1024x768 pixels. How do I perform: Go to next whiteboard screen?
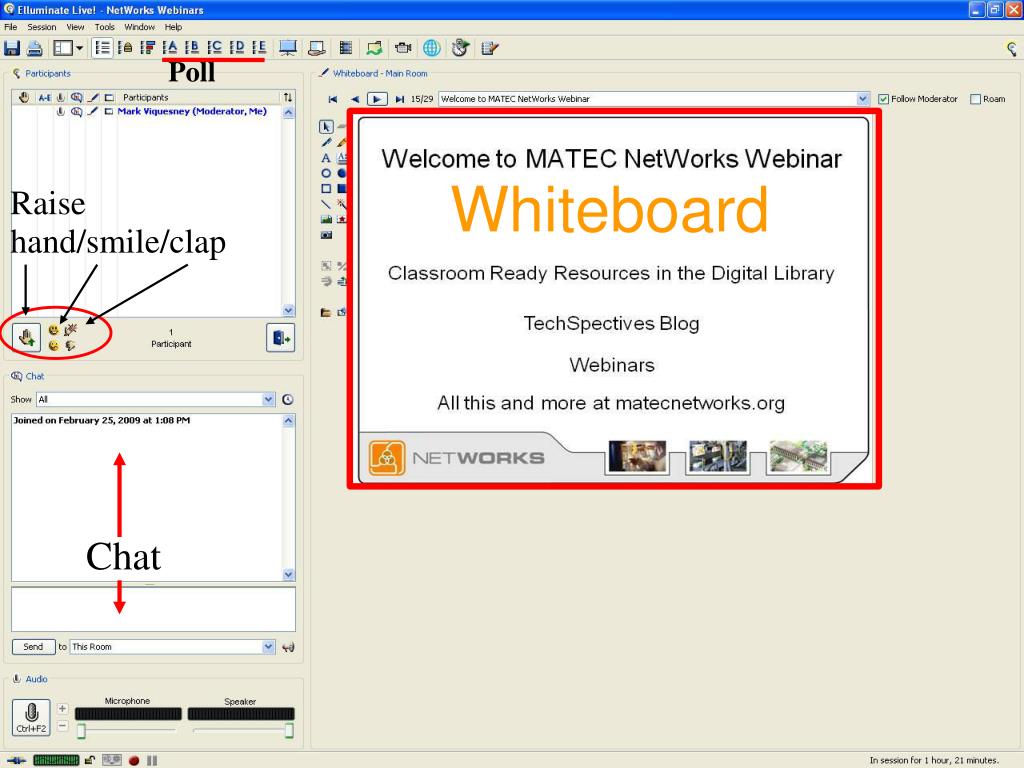tap(377, 99)
